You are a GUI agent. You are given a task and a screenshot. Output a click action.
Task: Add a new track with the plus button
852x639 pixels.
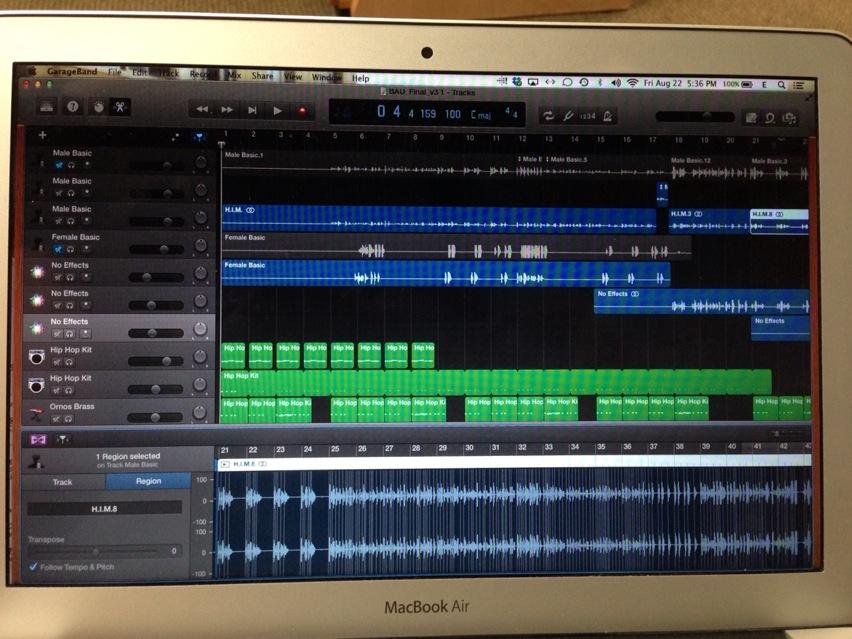(x=42, y=134)
